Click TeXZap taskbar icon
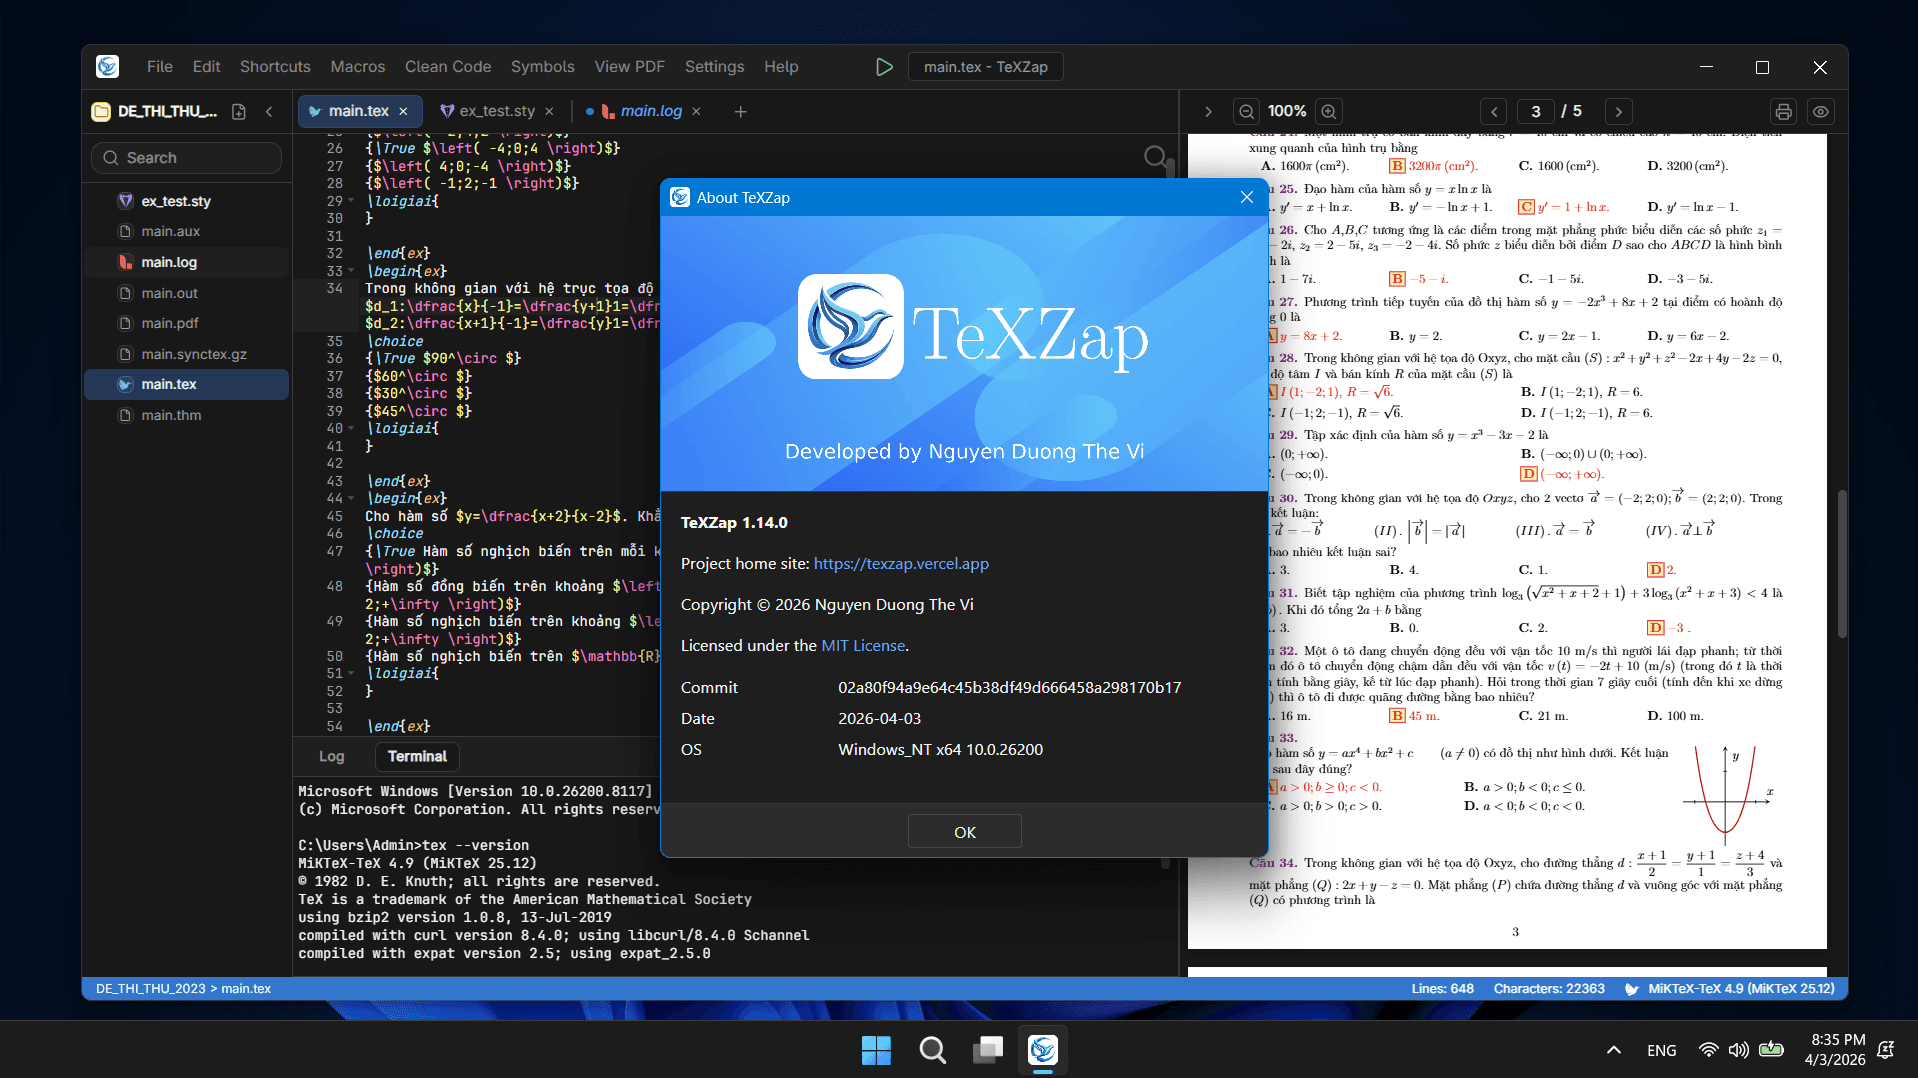 [1043, 1050]
